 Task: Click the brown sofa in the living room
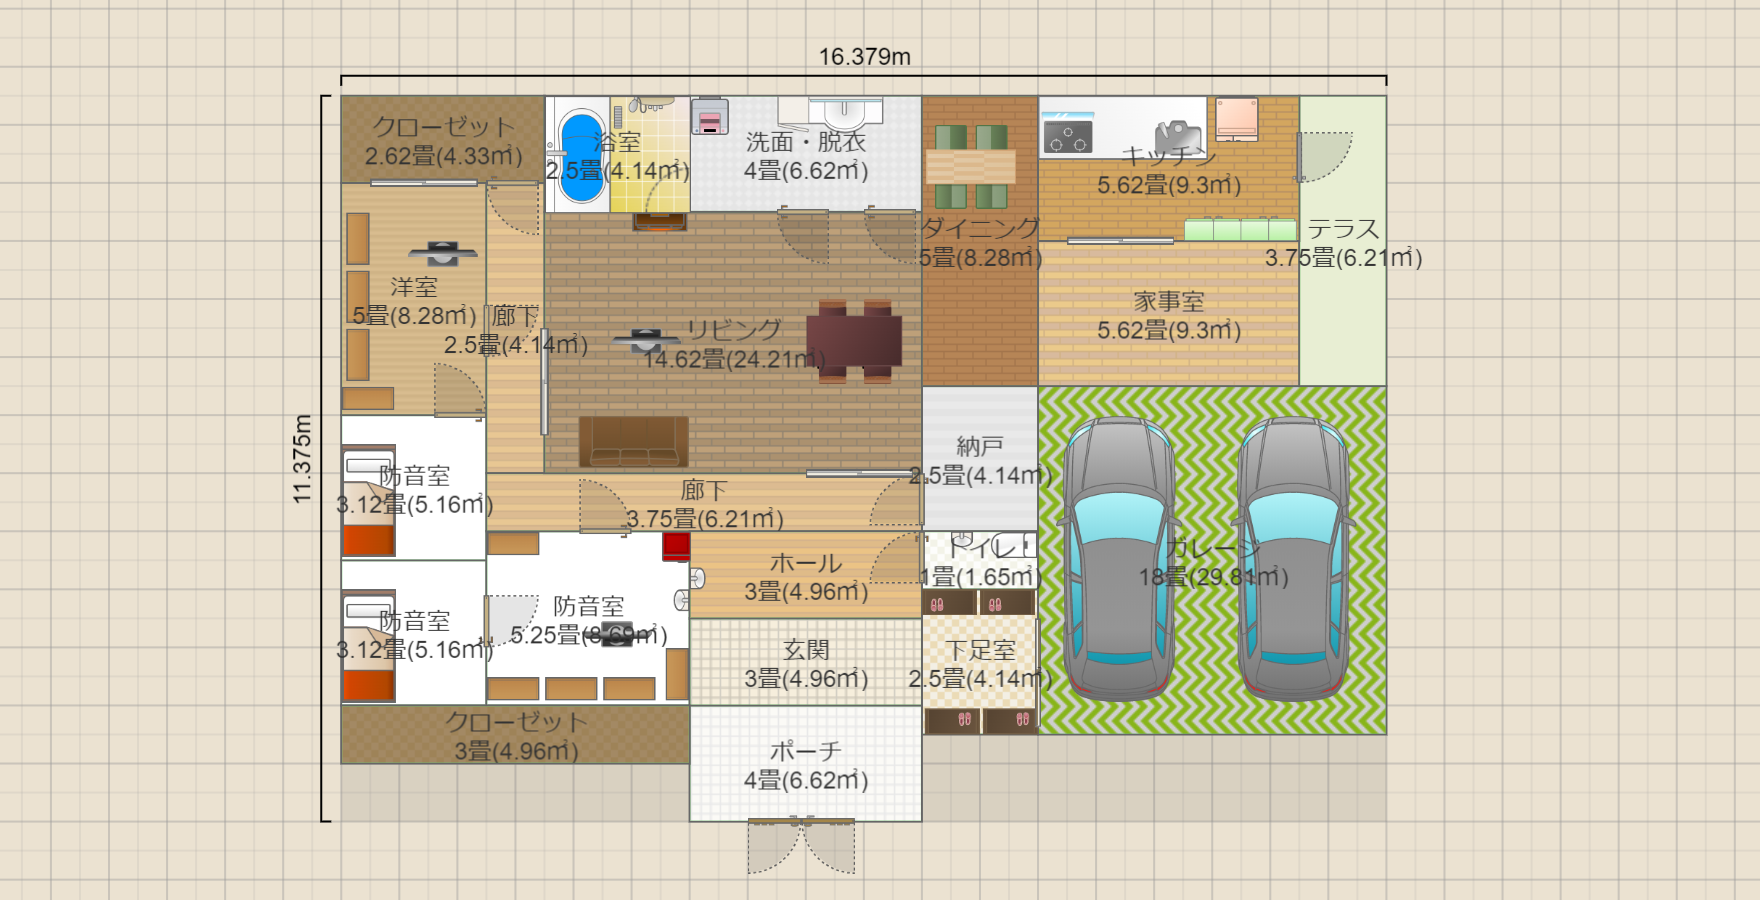tap(634, 442)
